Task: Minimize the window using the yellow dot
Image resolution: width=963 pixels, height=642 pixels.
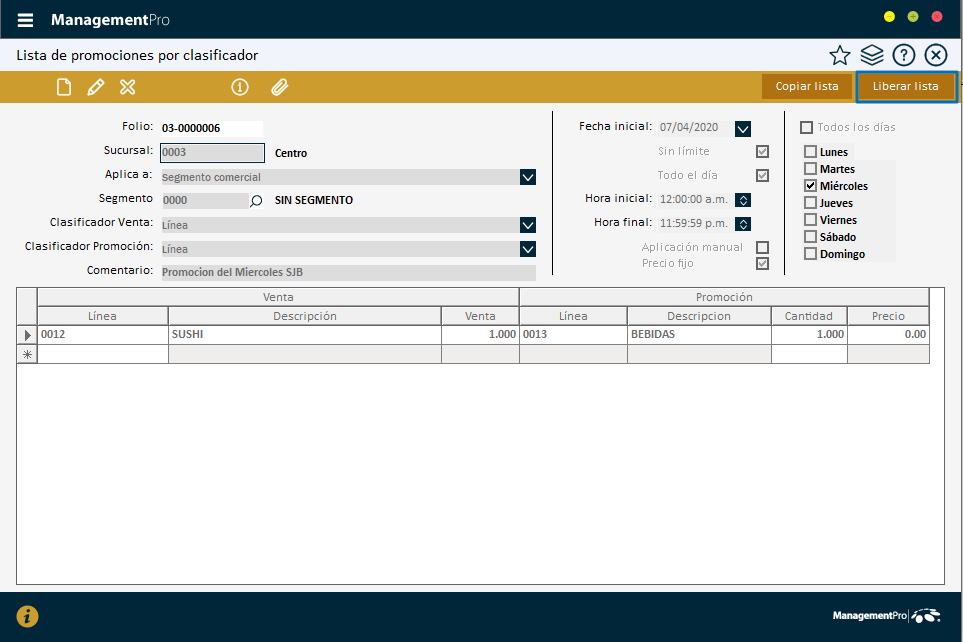Action: pyautogui.click(x=889, y=17)
